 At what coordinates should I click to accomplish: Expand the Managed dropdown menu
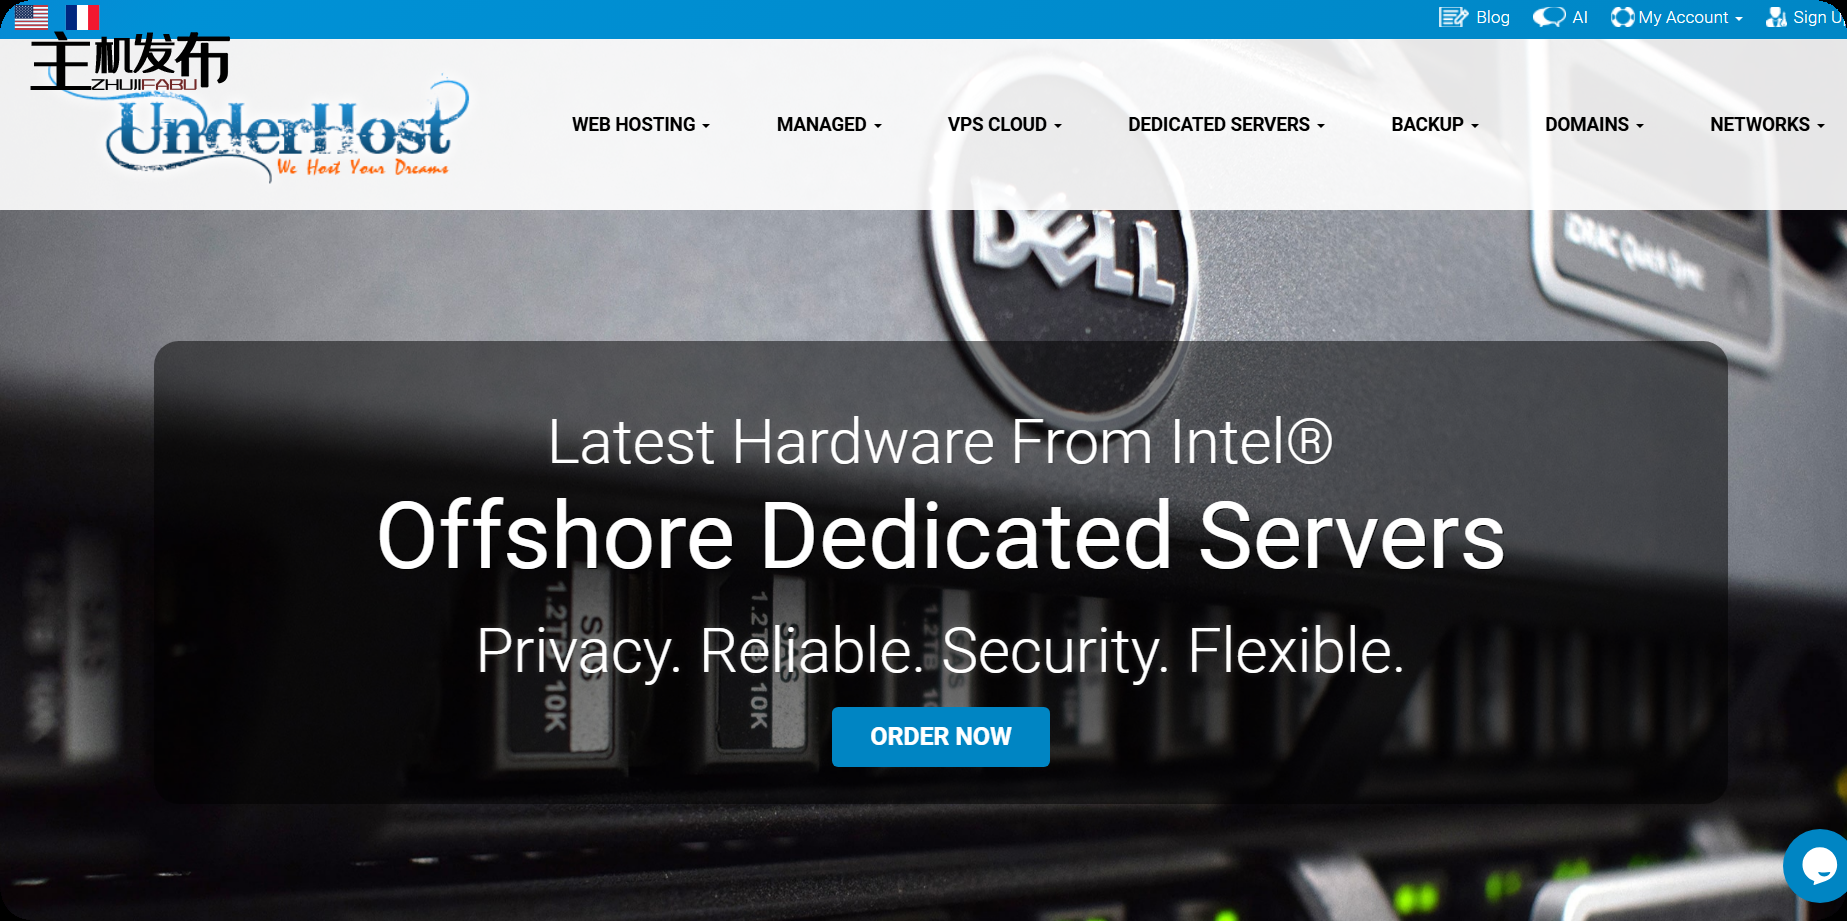829,124
